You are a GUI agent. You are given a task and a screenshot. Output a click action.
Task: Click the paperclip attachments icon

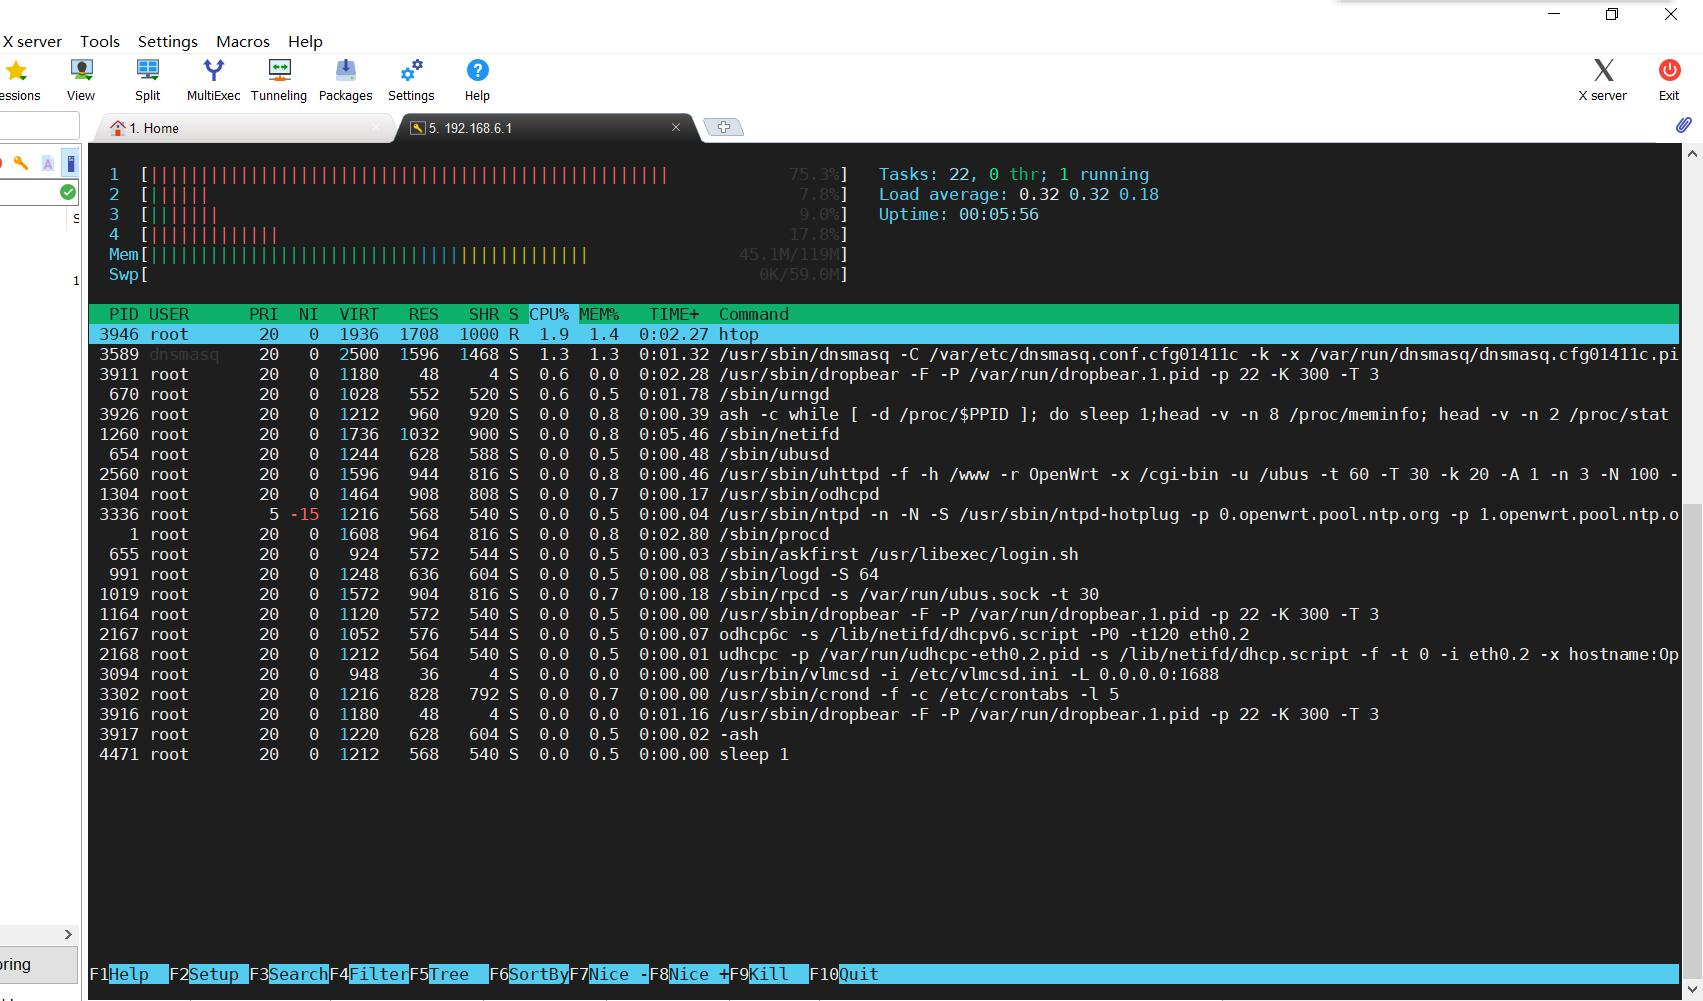pyautogui.click(x=1683, y=125)
